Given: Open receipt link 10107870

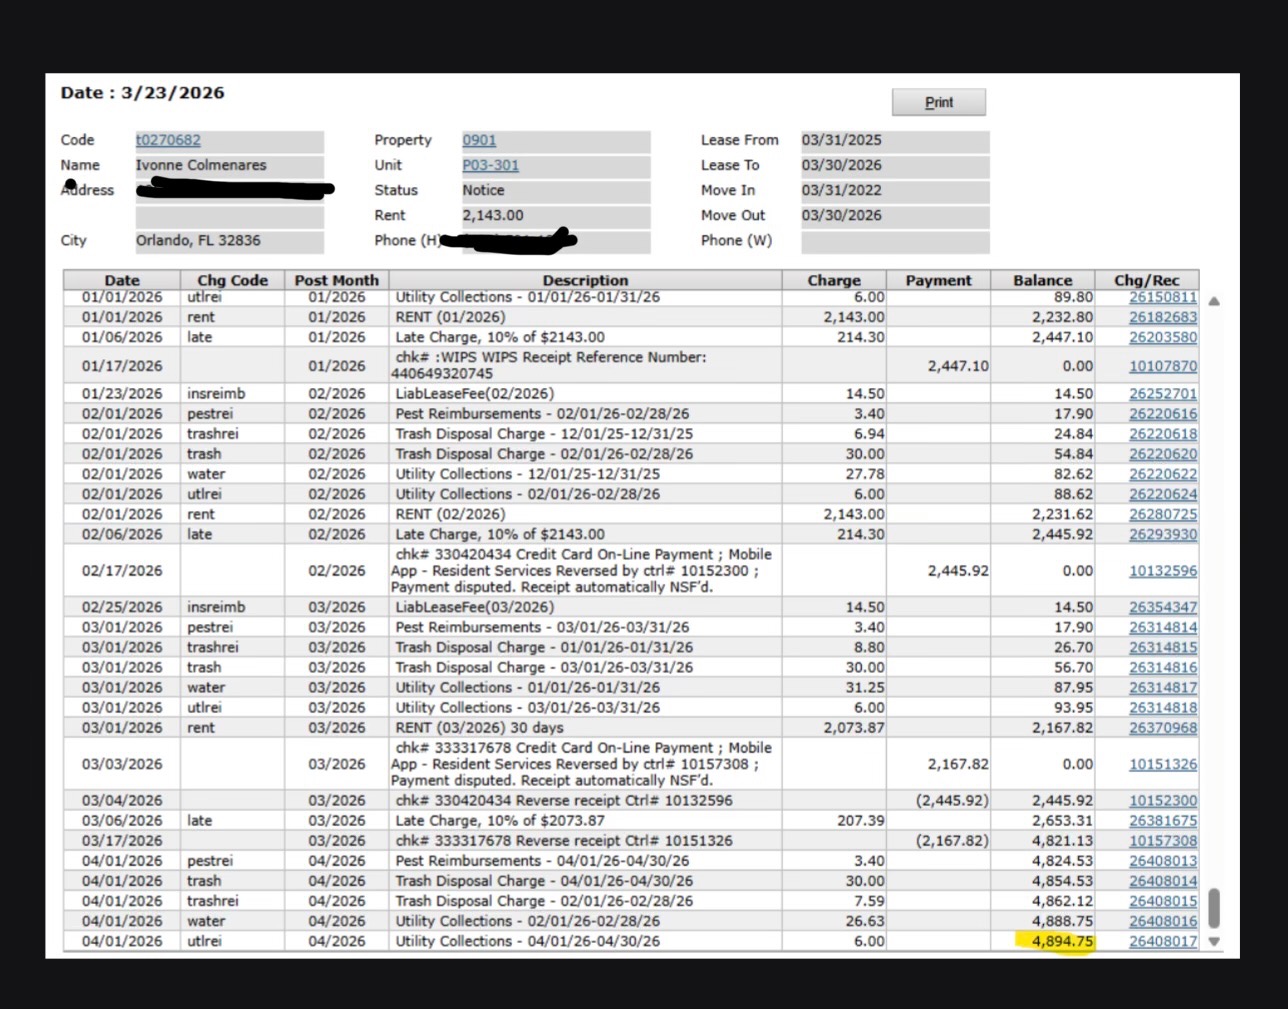Looking at the screenshot, I should coord(1162,366).
